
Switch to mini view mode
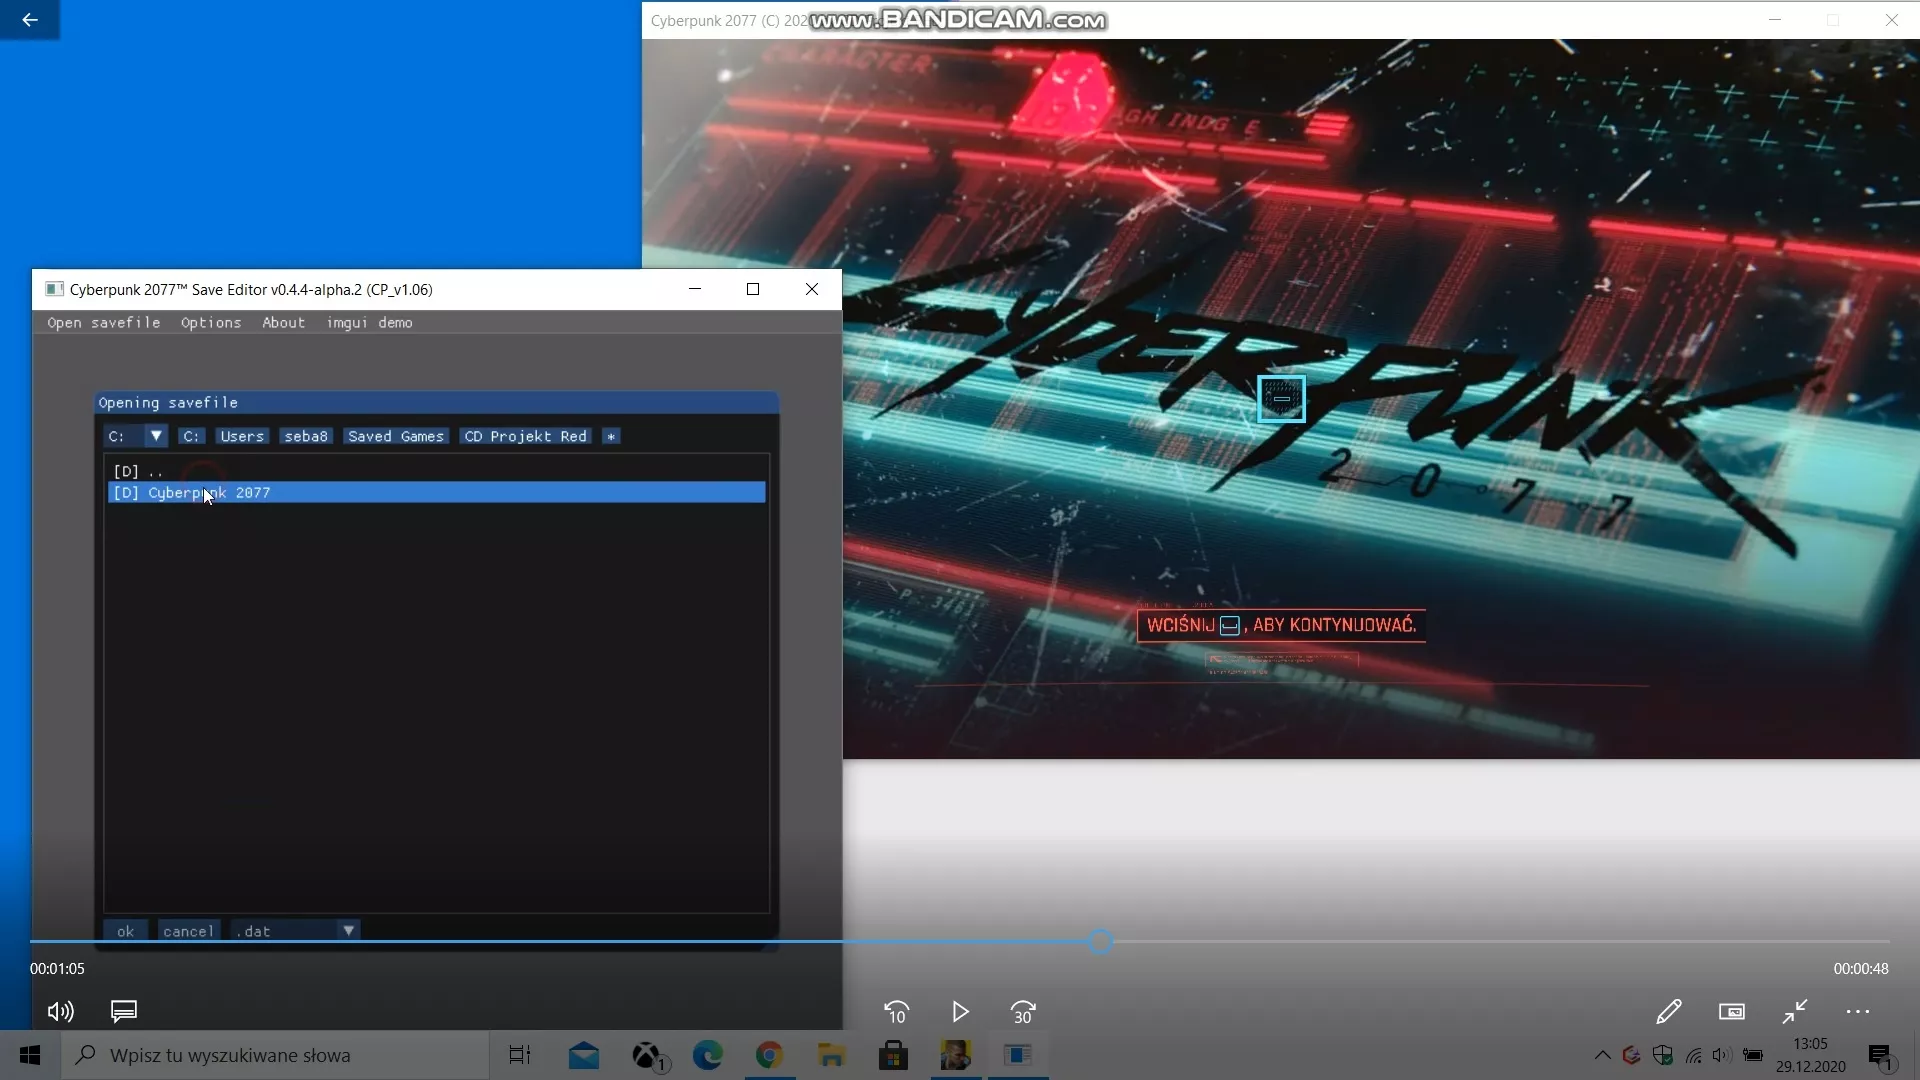click(x=1732, y=1012)
